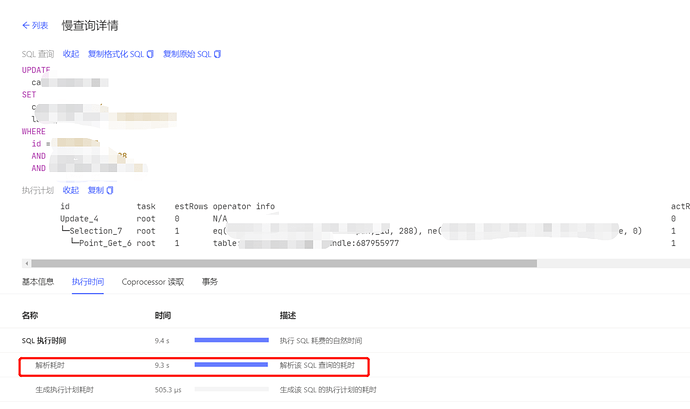Click 复制格式化 SQL link
The height and width of the screenshot is (409, 690).
(116, 54)
